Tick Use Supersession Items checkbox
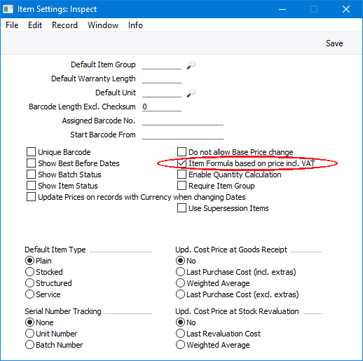Image resolution: width=363 pixels, height=361 pixels. (x=182, y=208)
